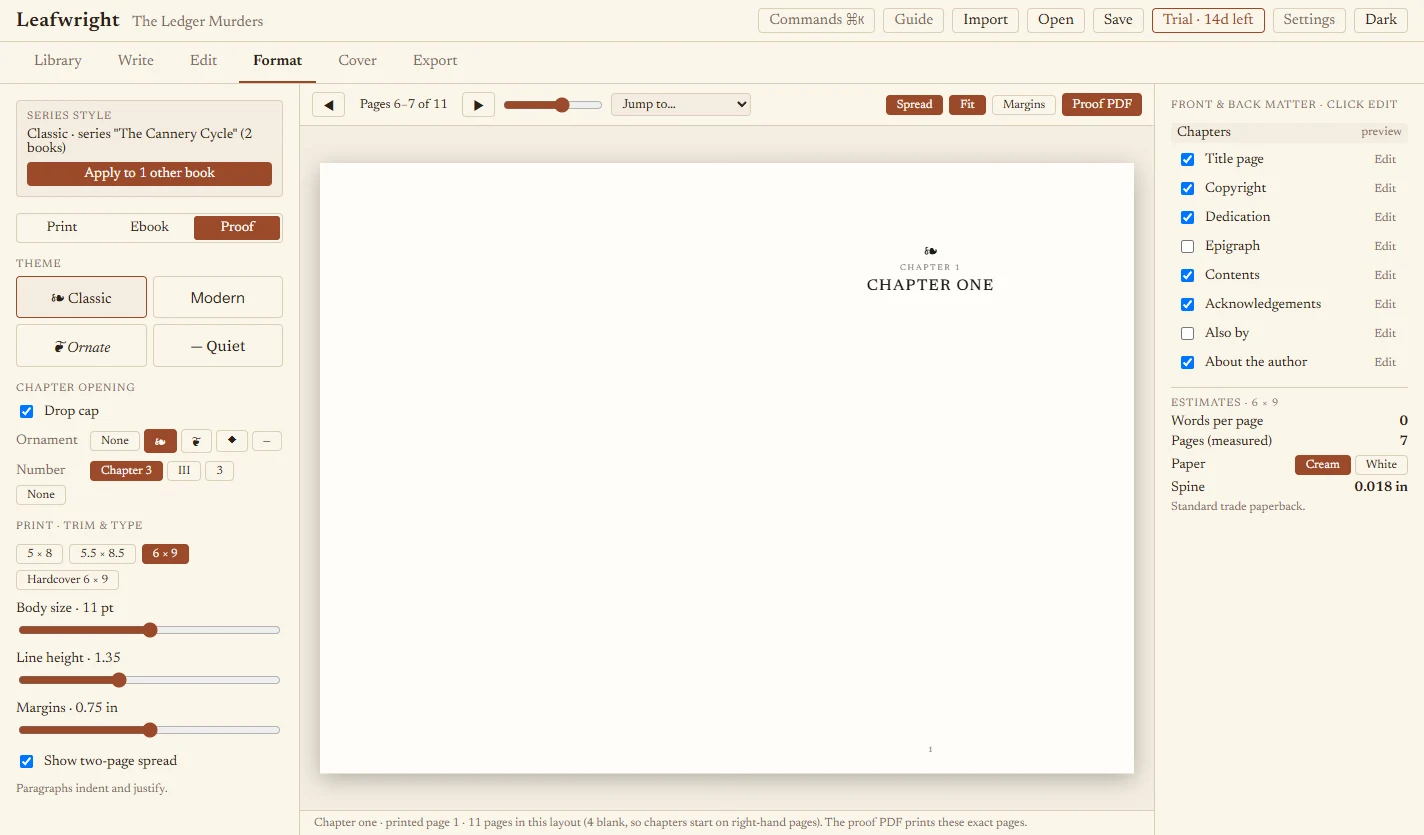Go to the Cover tab
This screenshot has width=1424, height=835.
point(357,60)
